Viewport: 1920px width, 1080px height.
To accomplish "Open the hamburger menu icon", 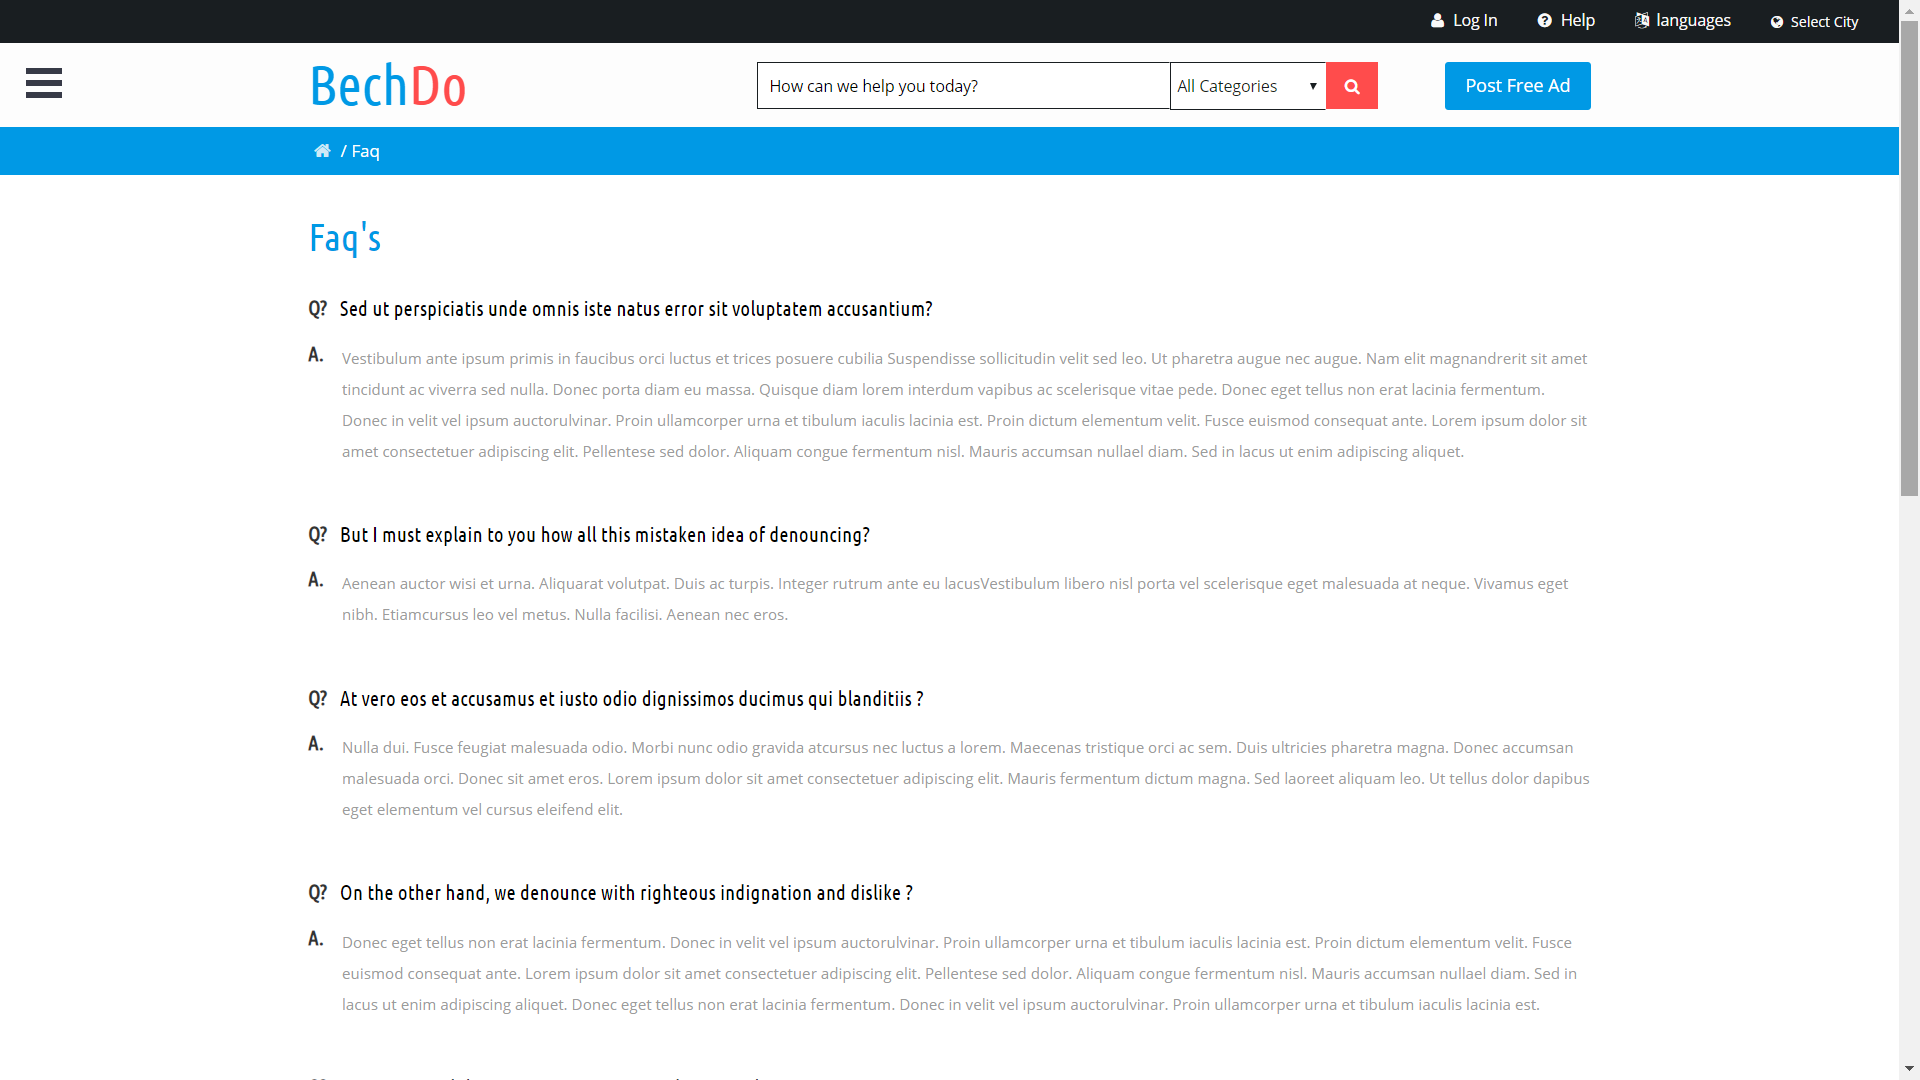I will point(44,83).
